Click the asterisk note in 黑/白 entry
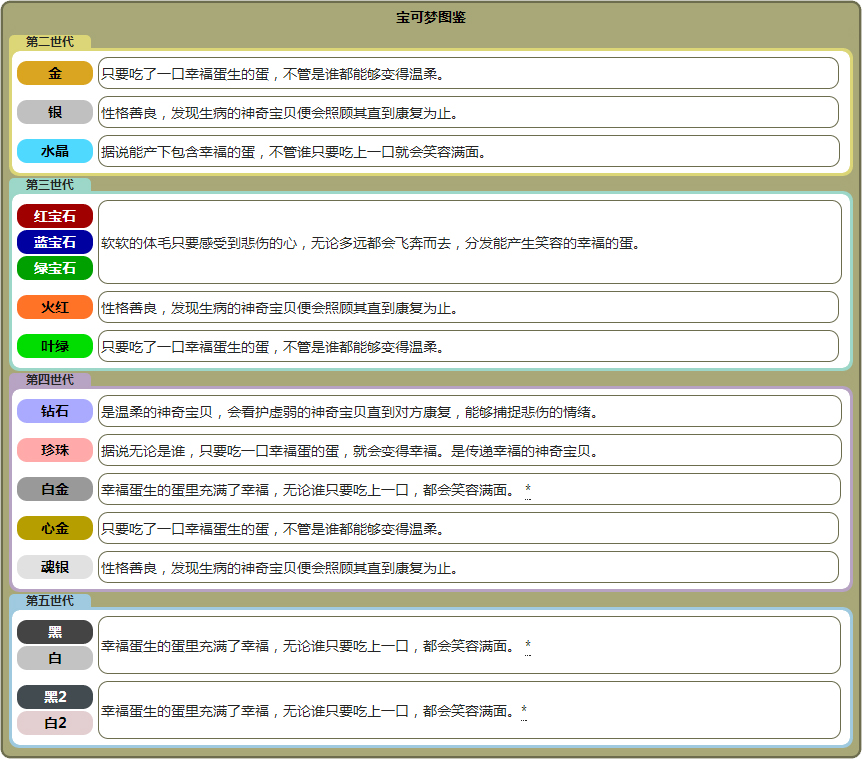Image resolution: width=862 pixels, height=759 pixels. click(528, 646)
